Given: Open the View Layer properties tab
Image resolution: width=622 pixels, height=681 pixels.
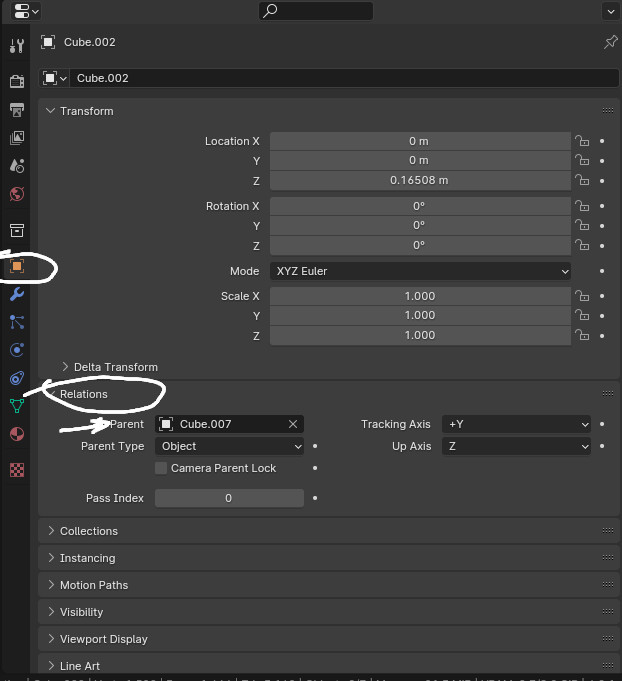Looking at the screenshot, I should coord(17,138).
